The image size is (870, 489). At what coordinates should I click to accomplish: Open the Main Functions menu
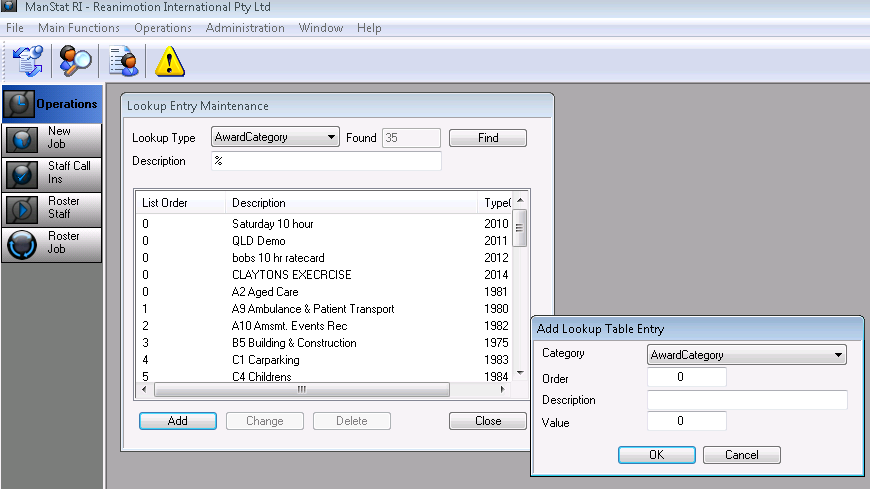[79, 28]
